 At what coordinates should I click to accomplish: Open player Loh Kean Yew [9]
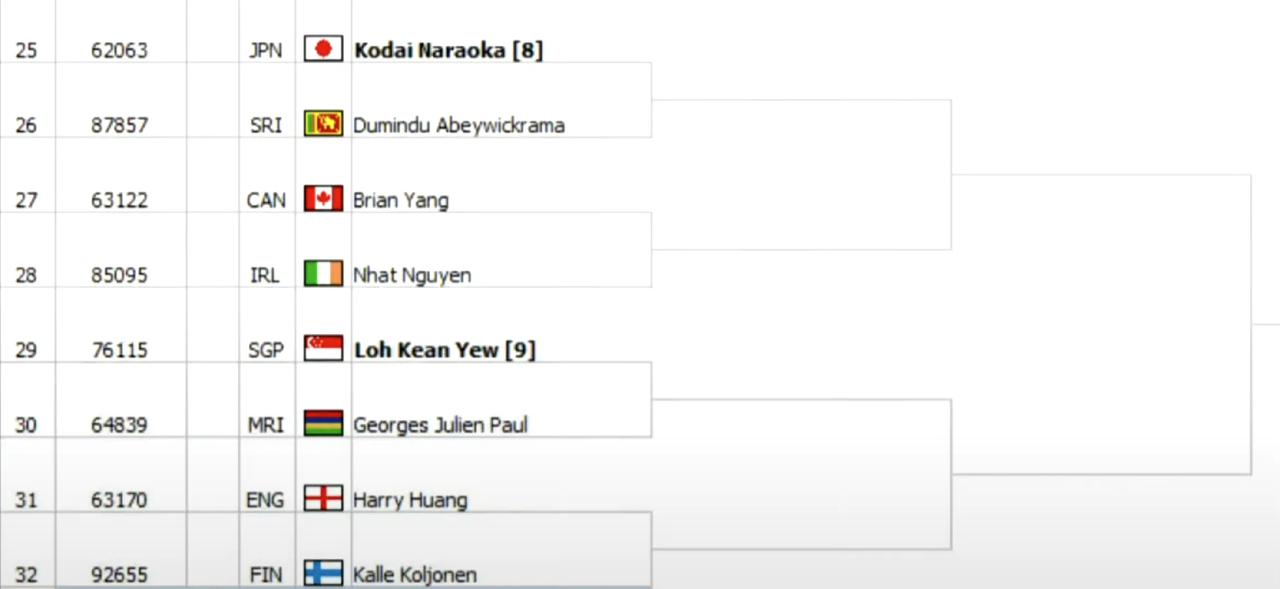tap(444, 350)
